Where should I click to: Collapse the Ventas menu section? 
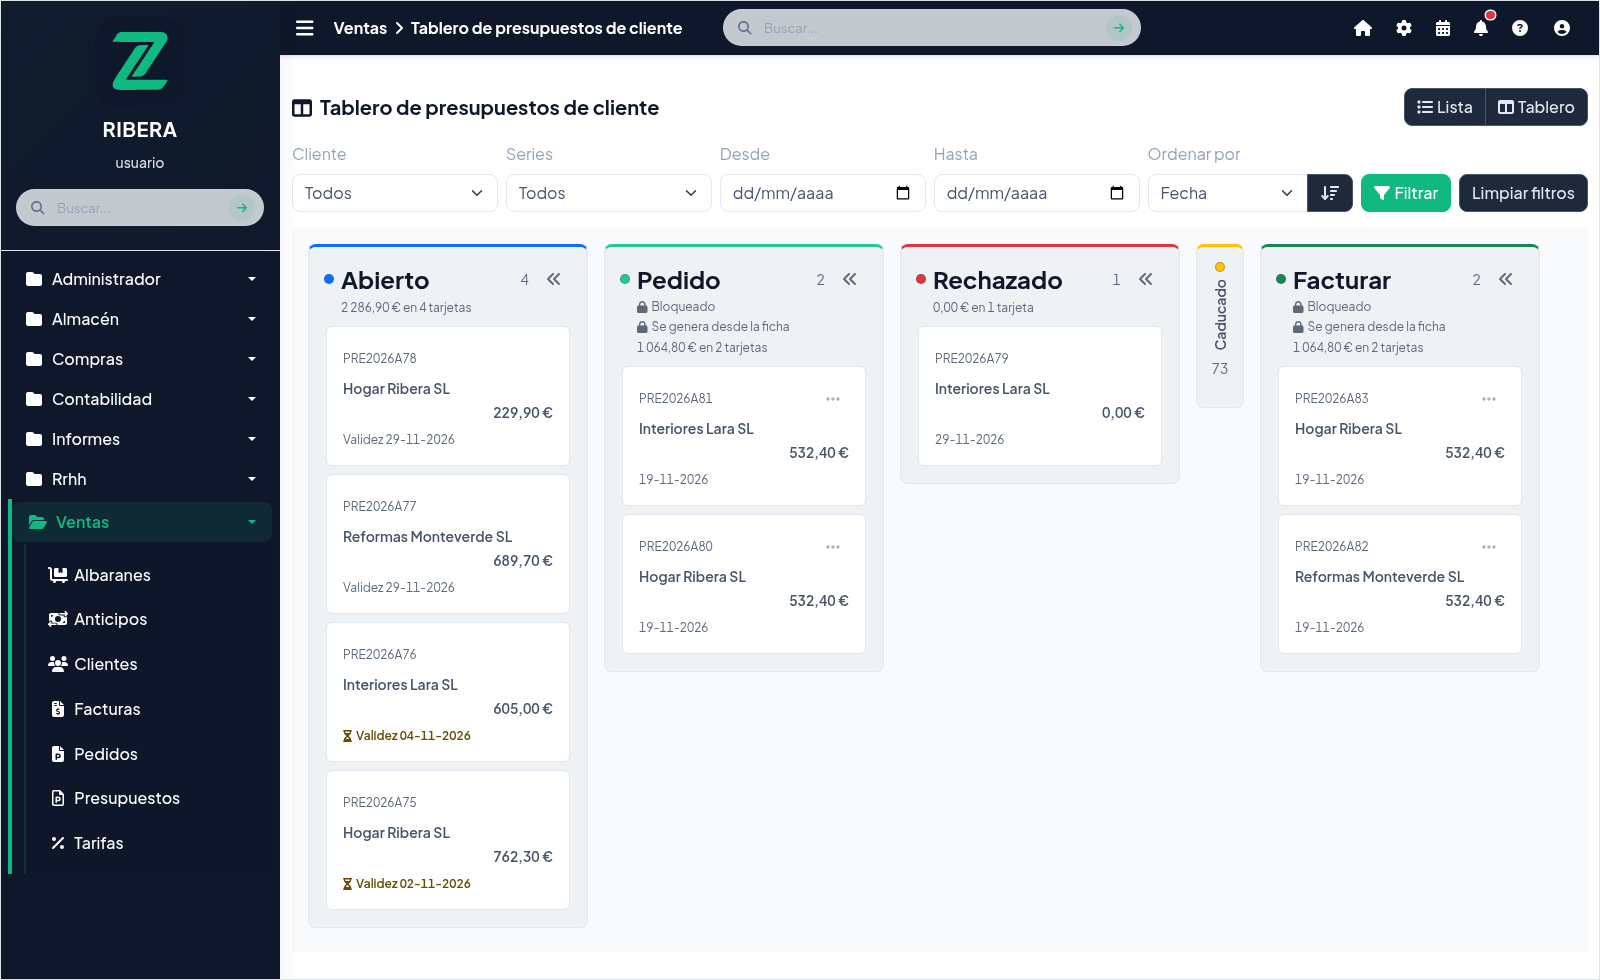tap(142, 522)
